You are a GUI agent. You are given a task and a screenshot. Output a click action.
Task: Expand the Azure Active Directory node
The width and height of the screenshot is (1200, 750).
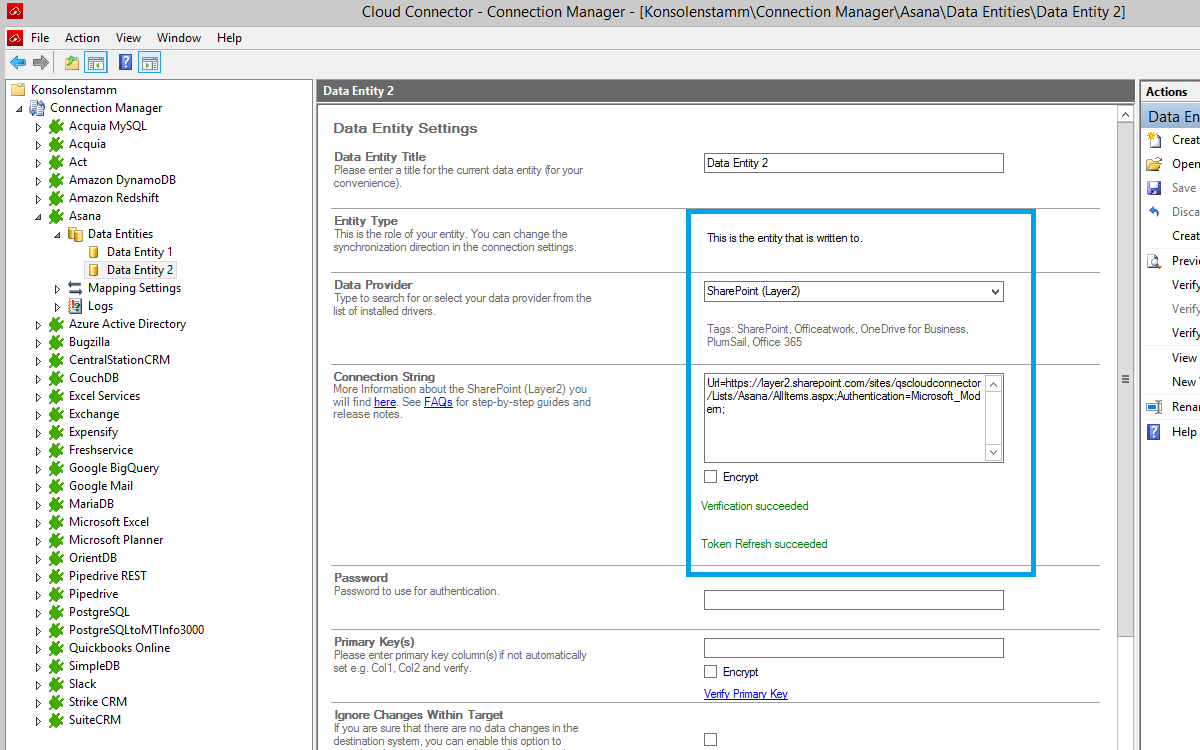38,324
